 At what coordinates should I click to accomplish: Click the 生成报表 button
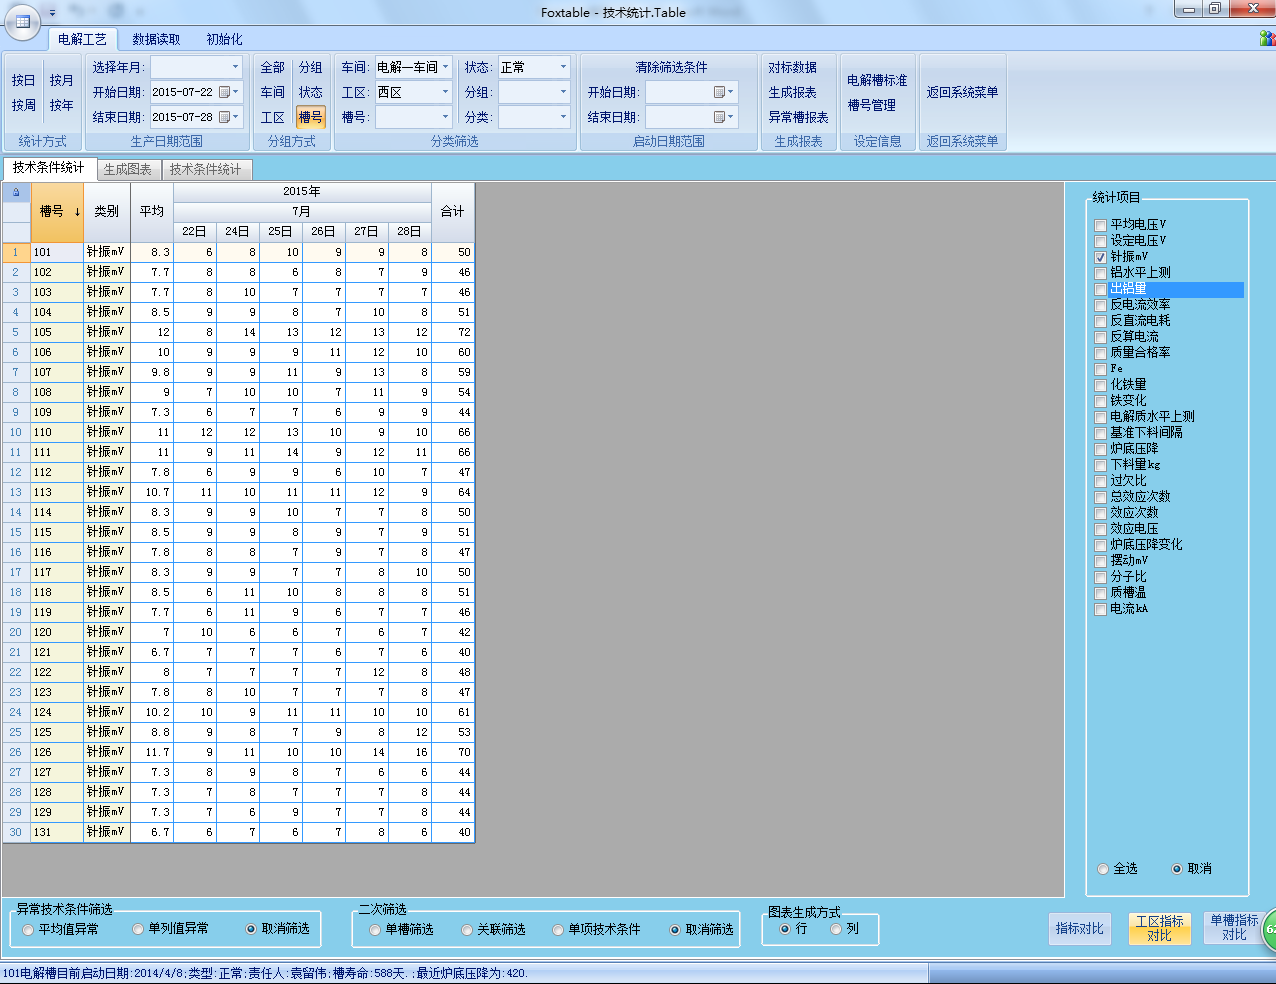(793, 92)
